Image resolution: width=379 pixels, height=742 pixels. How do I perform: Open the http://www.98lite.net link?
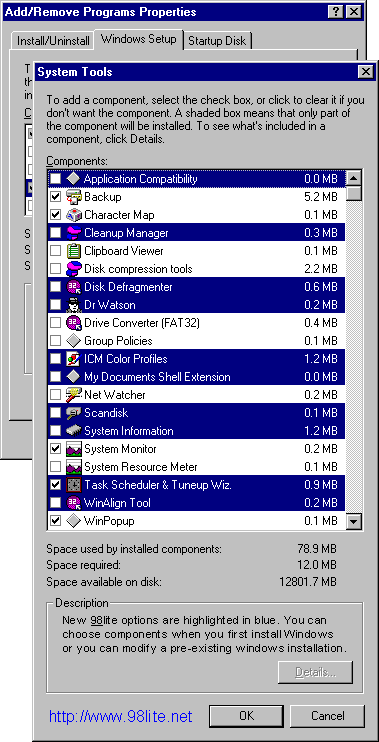121,716
